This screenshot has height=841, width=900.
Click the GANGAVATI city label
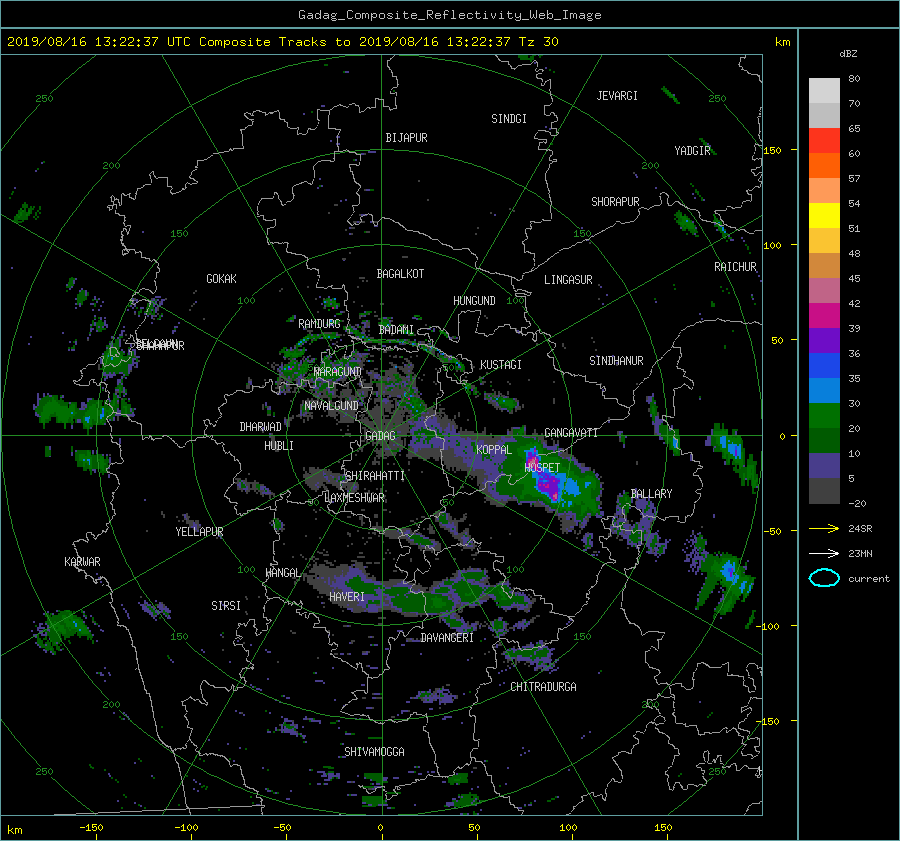pos(571,432)
